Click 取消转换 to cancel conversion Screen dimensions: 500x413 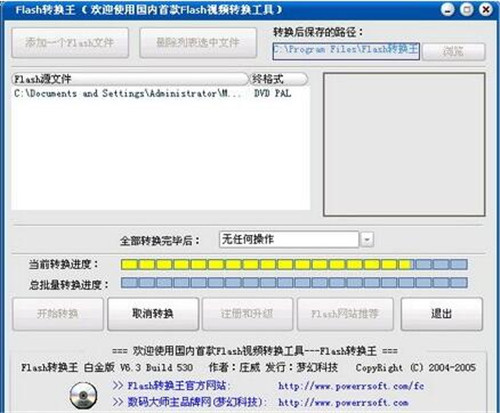tap(153, 314)
